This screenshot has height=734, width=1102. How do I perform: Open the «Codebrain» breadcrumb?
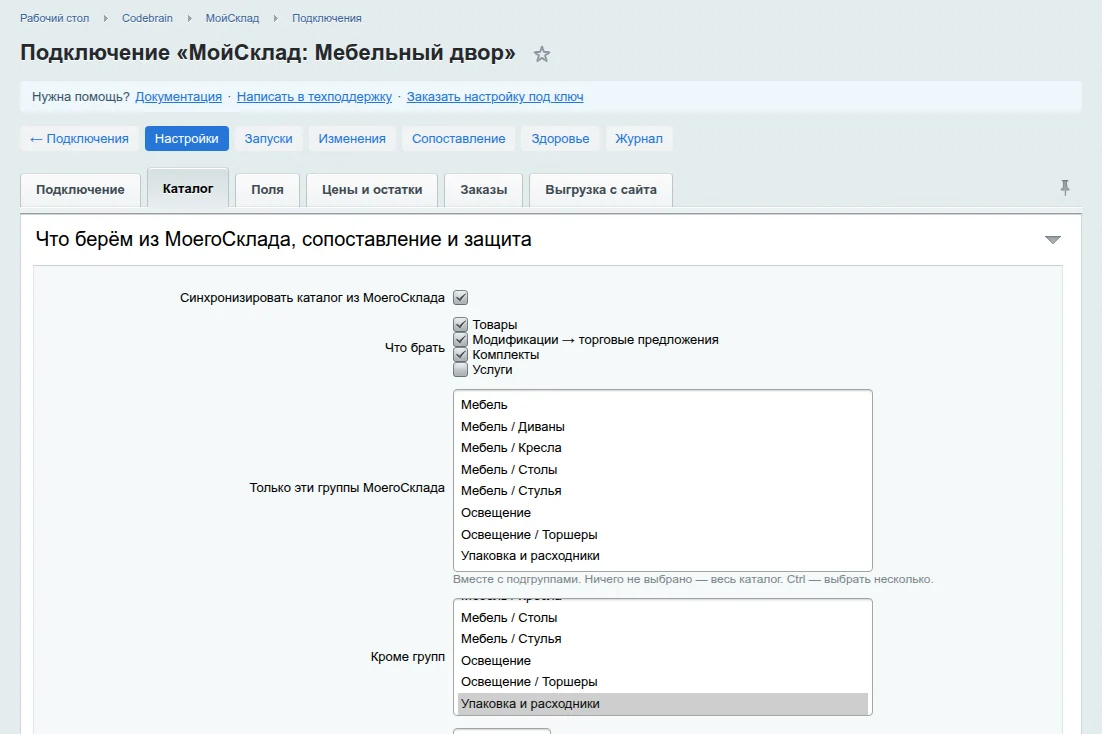pos(147,18)
